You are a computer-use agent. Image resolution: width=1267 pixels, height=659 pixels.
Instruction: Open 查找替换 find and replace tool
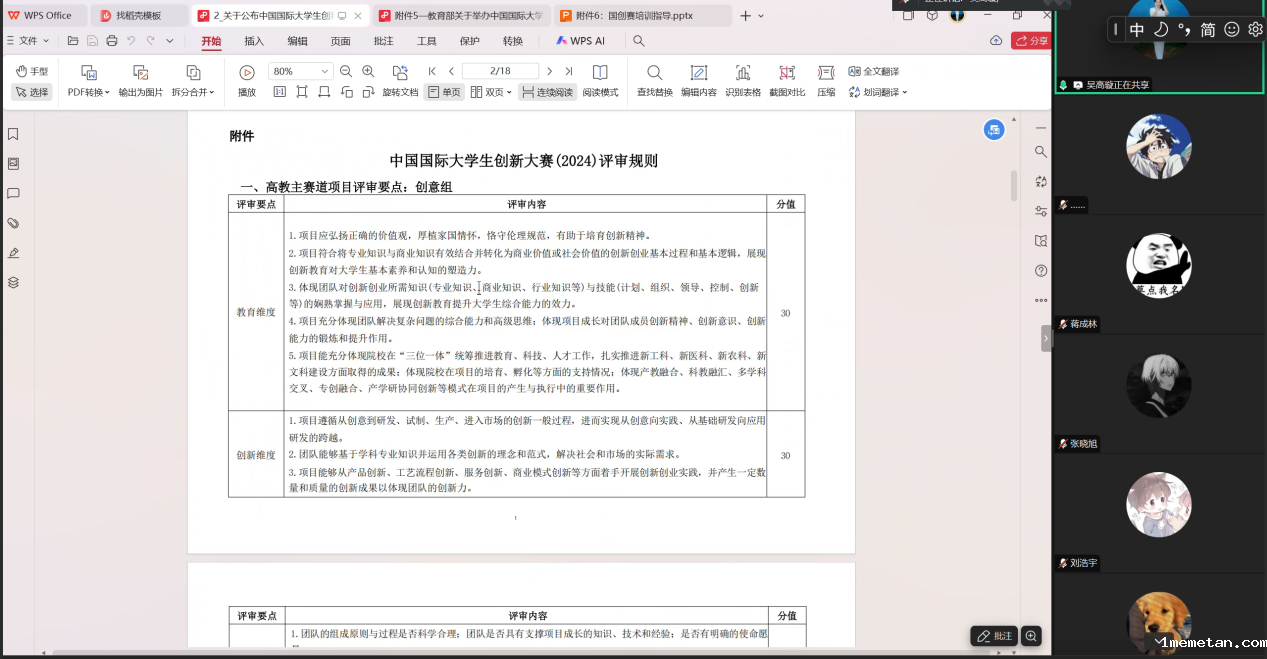654,73
